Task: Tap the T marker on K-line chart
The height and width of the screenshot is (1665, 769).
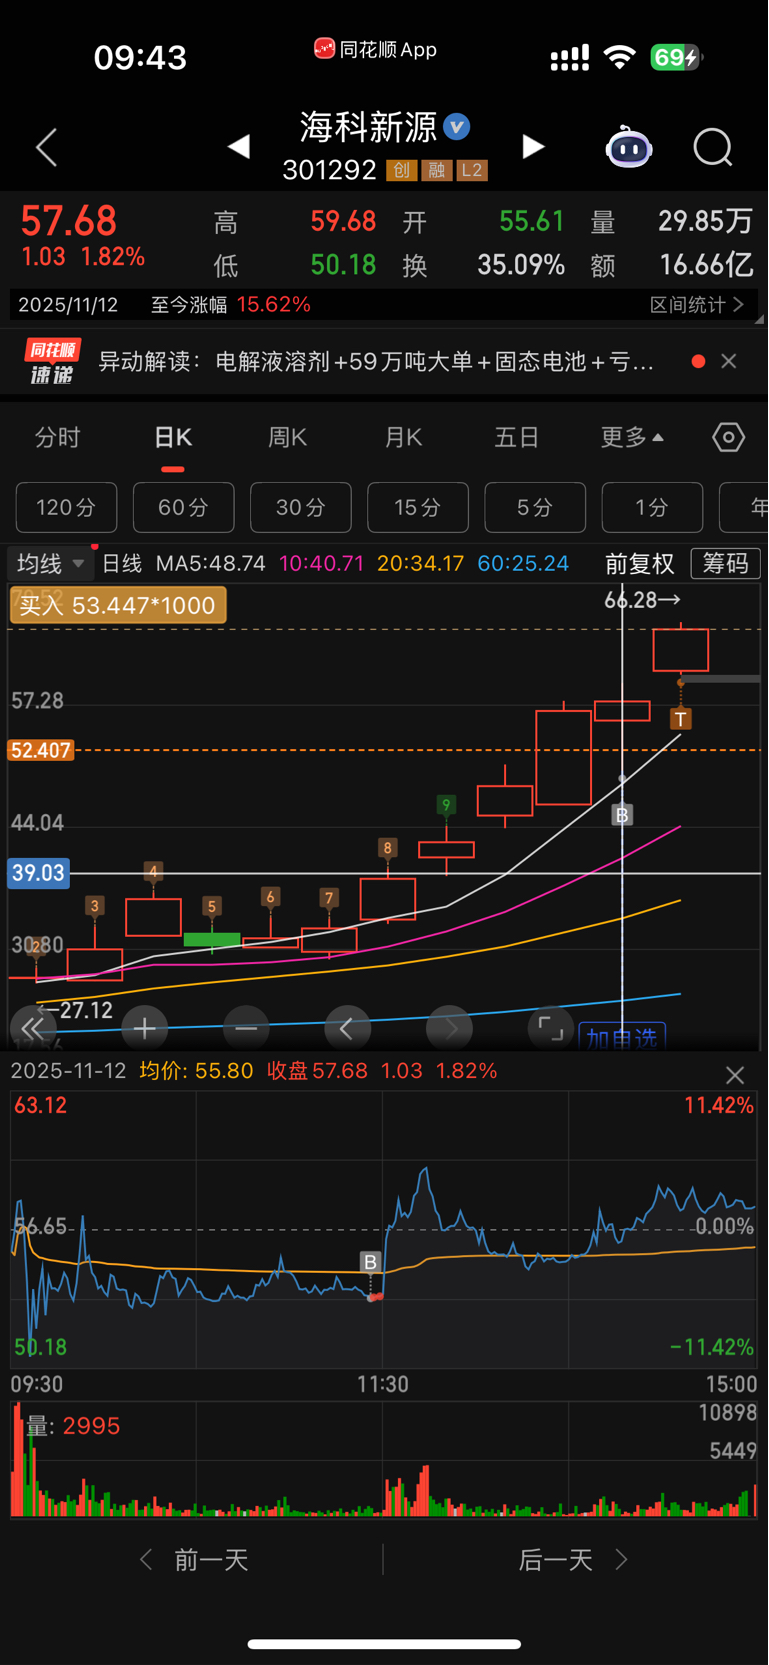Action: [x=681, y=718]
